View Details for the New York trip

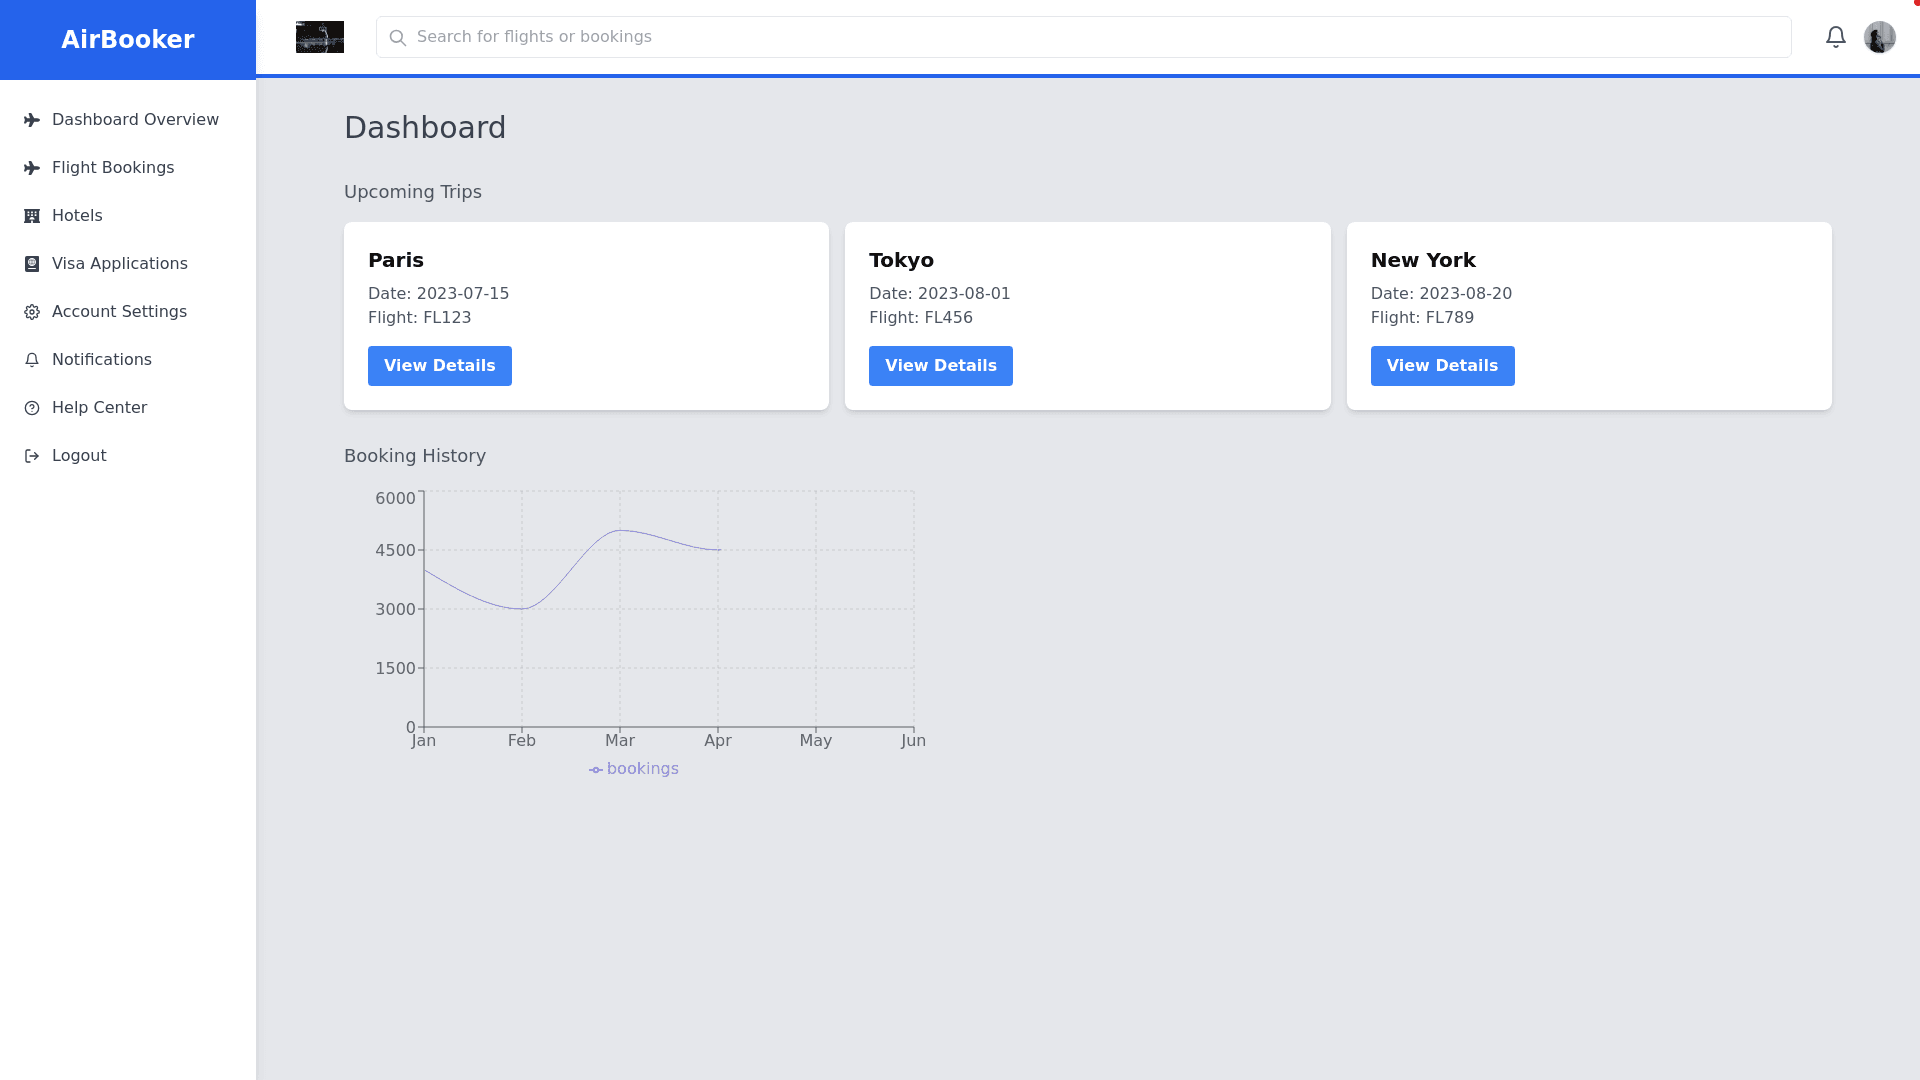click(x=1441, y=366)
